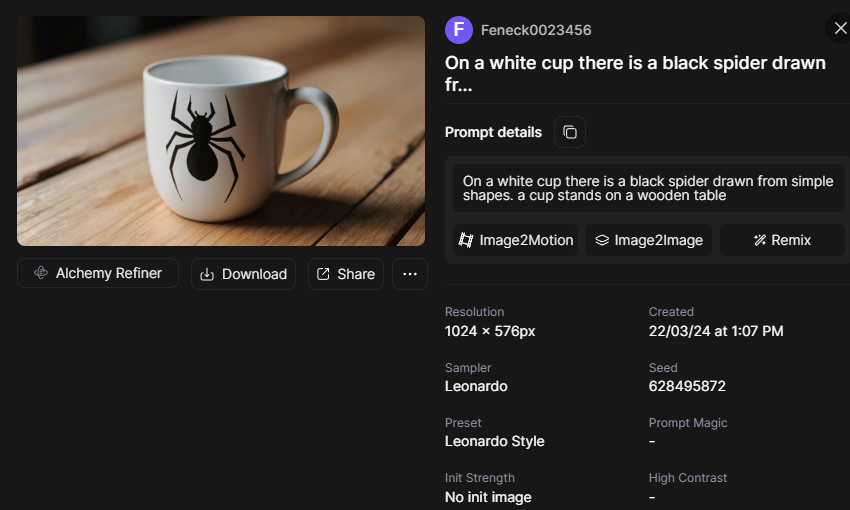
Task: Share this generated image
Action: pos(346,274)
